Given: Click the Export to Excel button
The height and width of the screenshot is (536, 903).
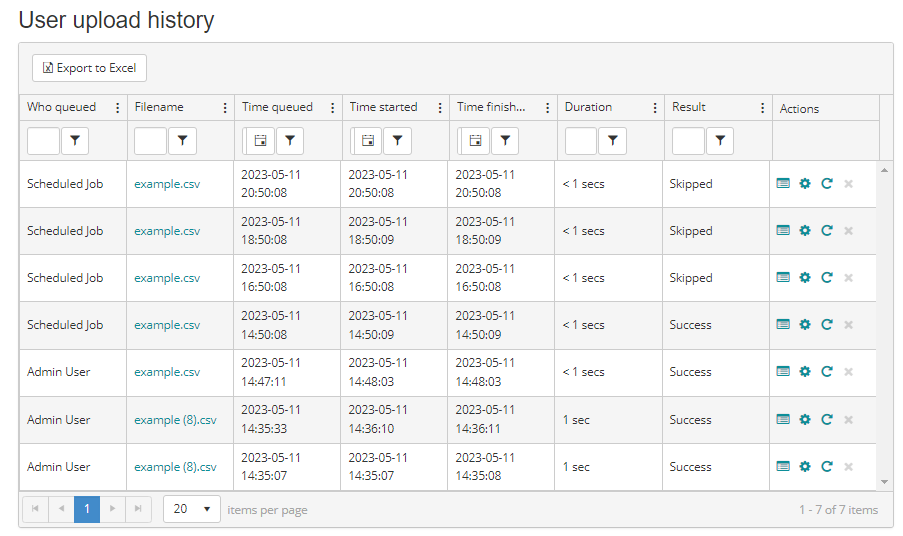Looking at the screenshot, I should click(x=89, y=68).
